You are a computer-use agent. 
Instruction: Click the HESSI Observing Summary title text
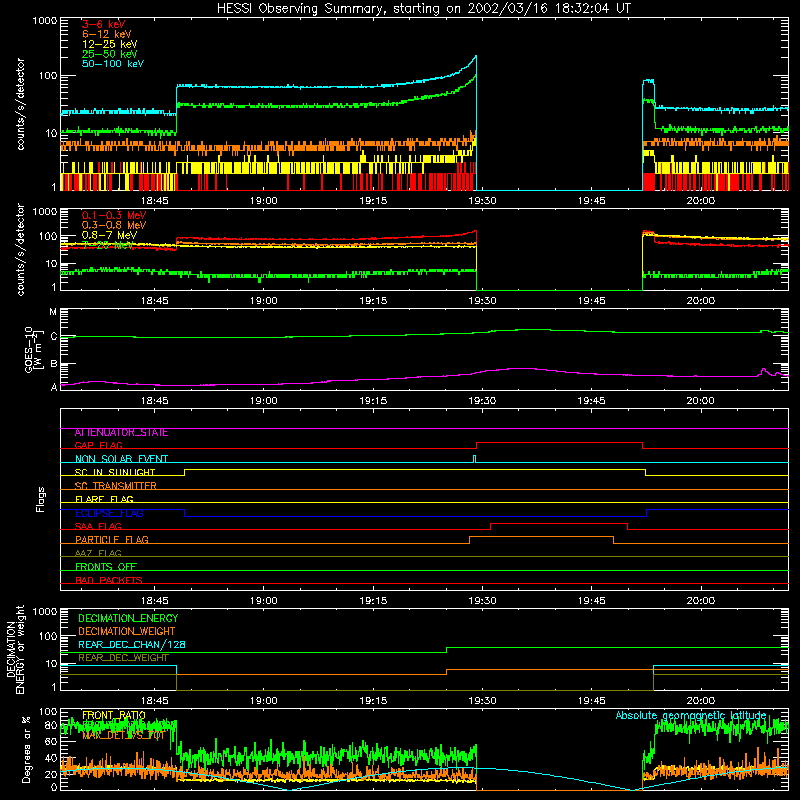coord(424,9)
